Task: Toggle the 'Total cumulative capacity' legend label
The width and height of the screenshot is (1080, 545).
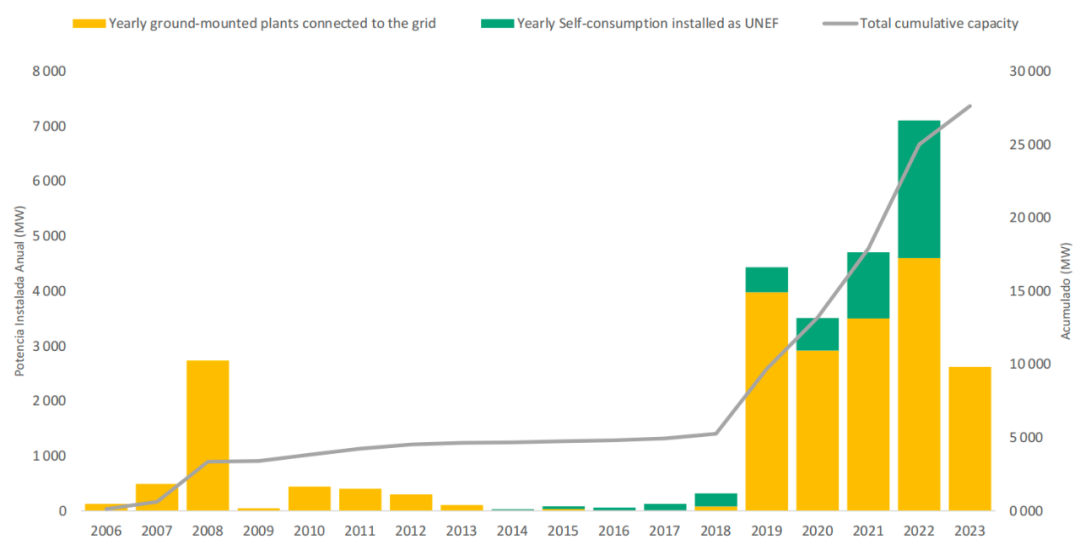Action: (939, 23)
